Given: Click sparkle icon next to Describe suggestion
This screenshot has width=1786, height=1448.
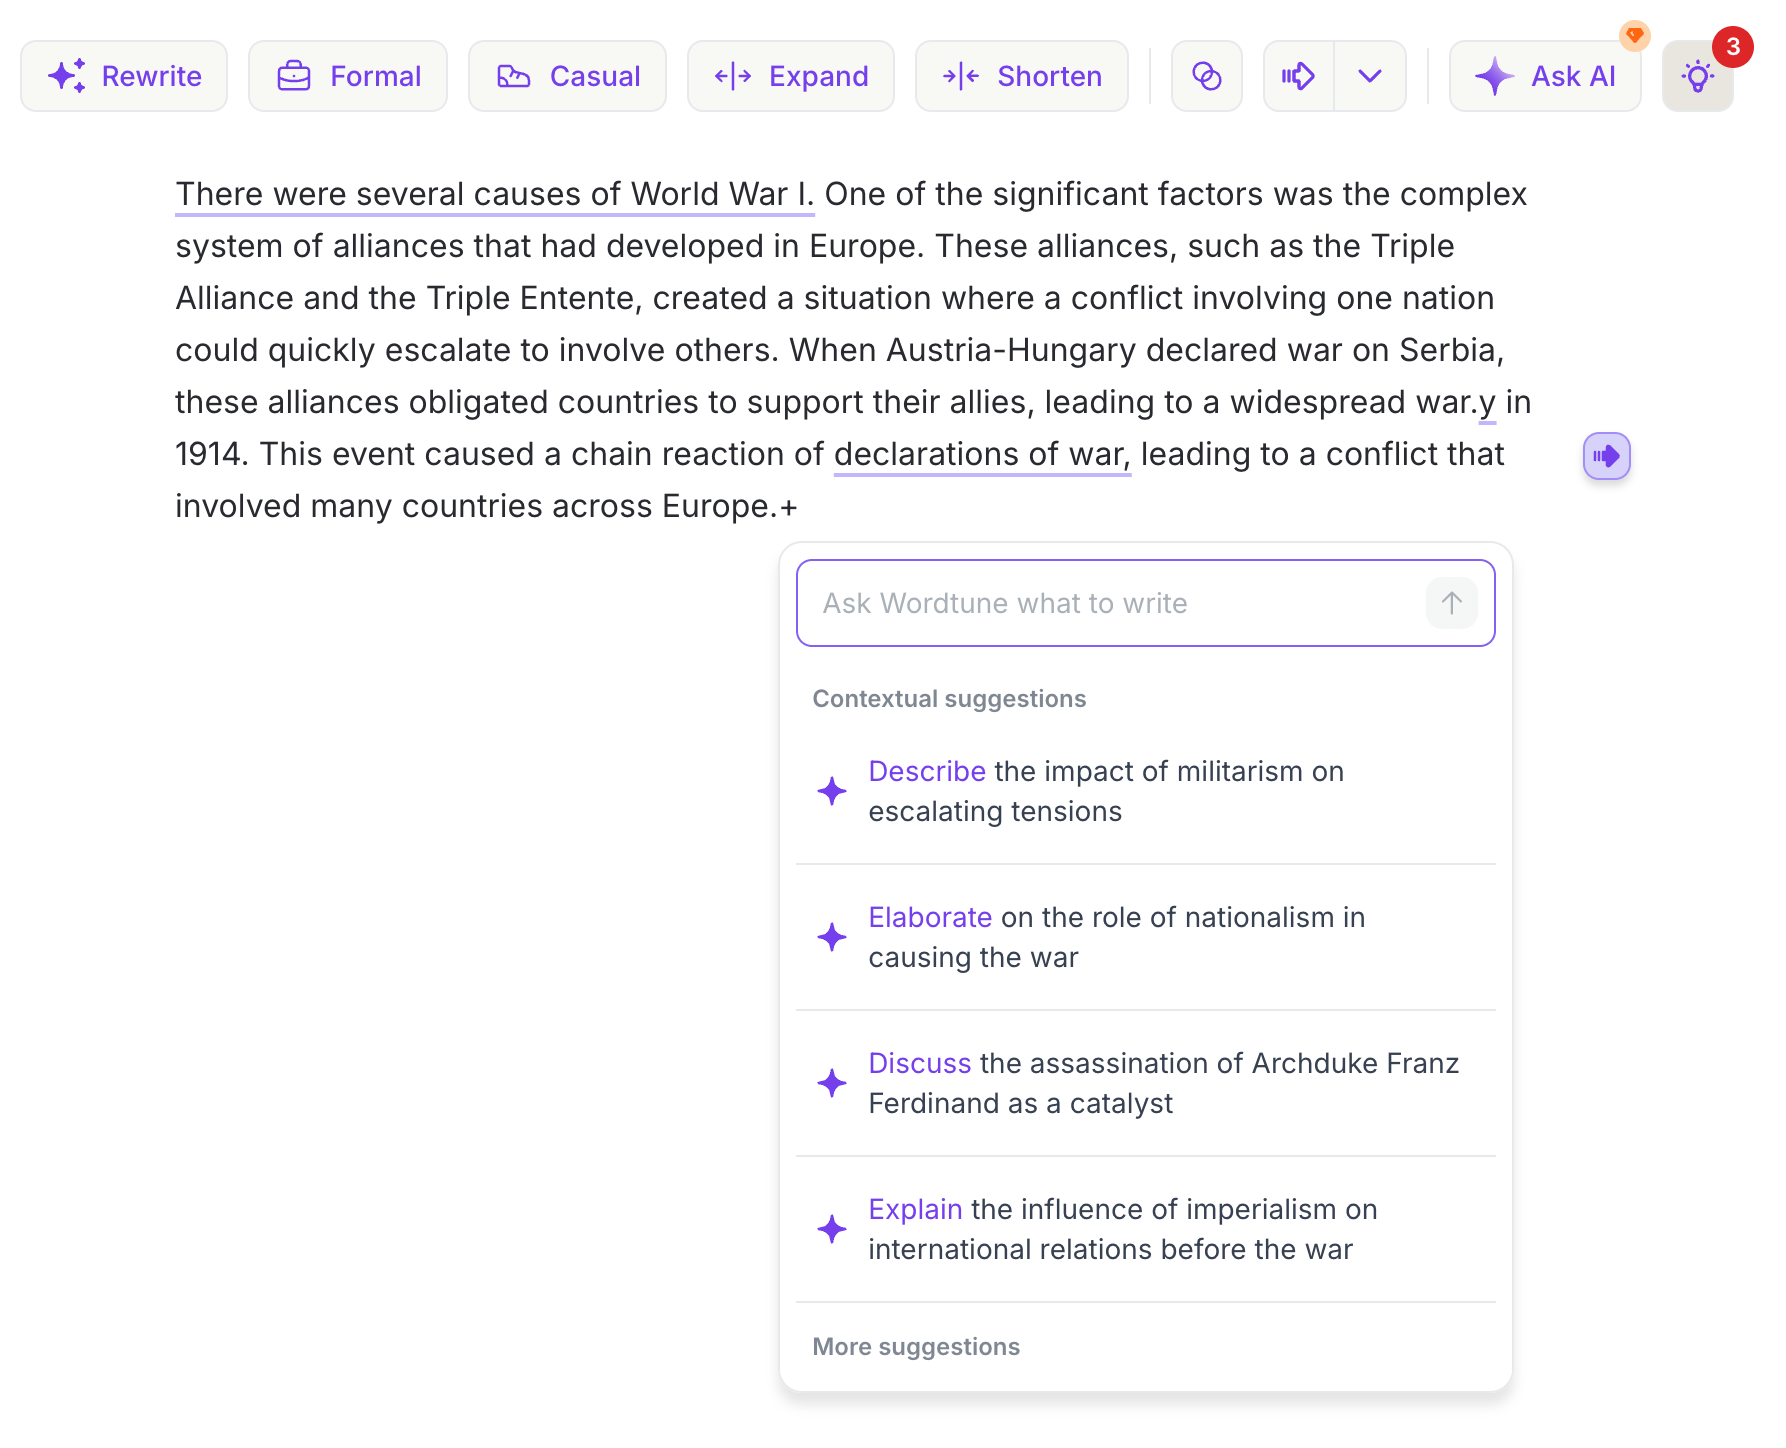Looking at the screenshot, I should coord(832,791).
